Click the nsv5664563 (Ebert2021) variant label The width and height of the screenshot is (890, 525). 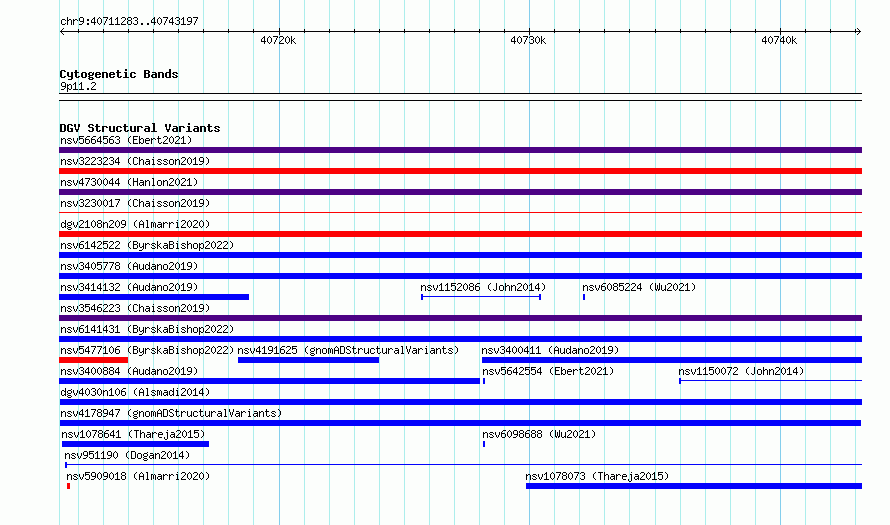tap(126, 140)
